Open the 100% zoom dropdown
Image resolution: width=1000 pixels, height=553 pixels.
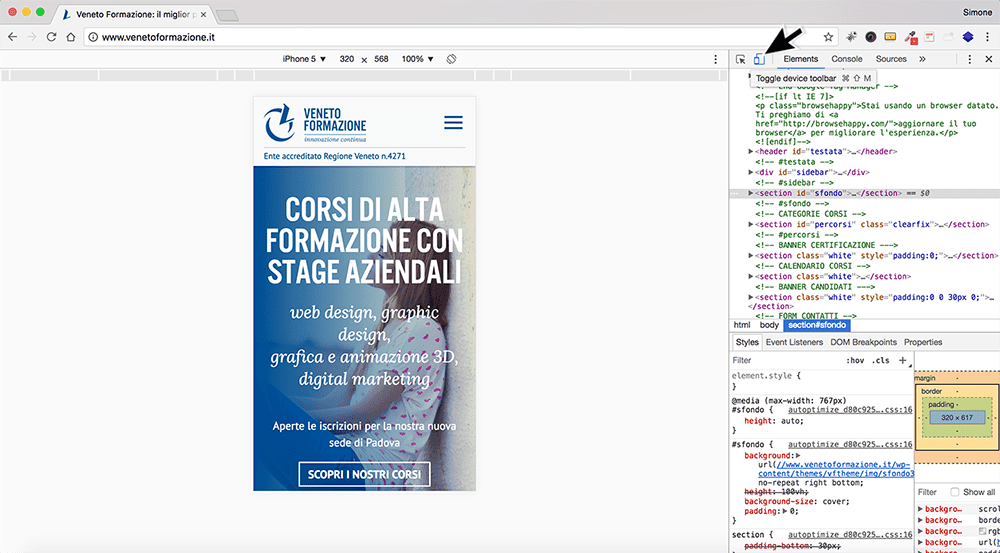(417, 59)
